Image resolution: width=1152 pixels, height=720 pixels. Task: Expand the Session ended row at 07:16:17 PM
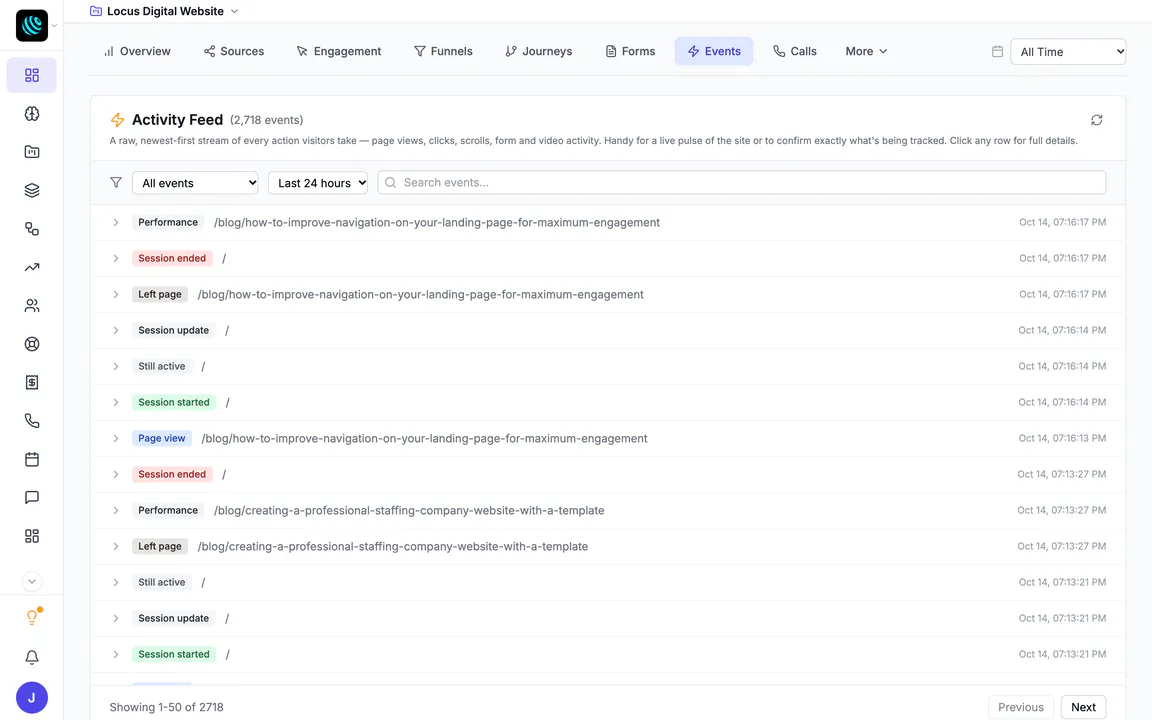tap(608, 259)
